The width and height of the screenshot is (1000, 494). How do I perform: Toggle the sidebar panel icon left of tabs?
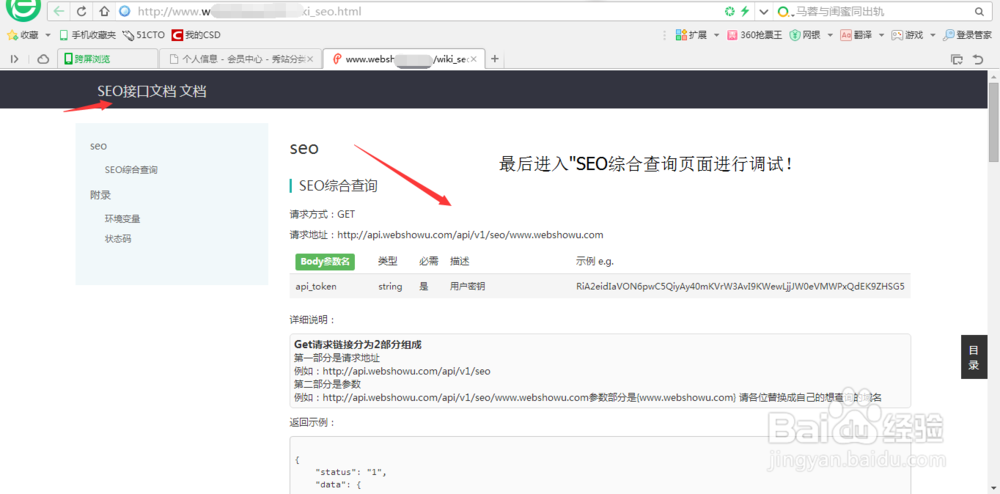[15, 59]
